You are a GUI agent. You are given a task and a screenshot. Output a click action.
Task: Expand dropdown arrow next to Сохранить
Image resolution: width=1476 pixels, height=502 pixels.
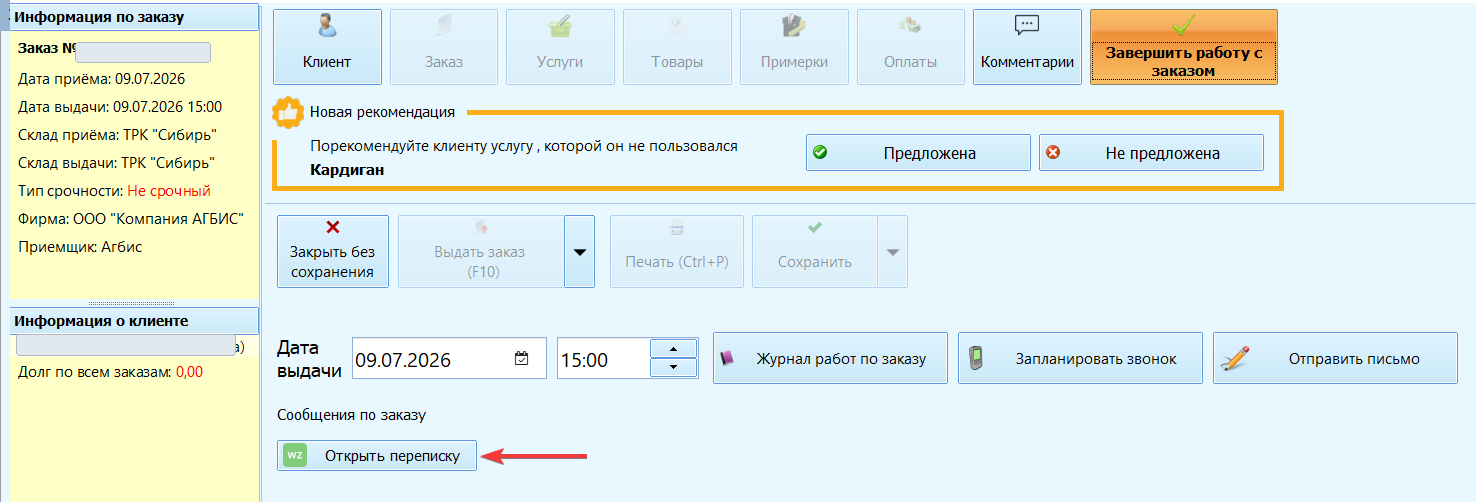(893, 251)
